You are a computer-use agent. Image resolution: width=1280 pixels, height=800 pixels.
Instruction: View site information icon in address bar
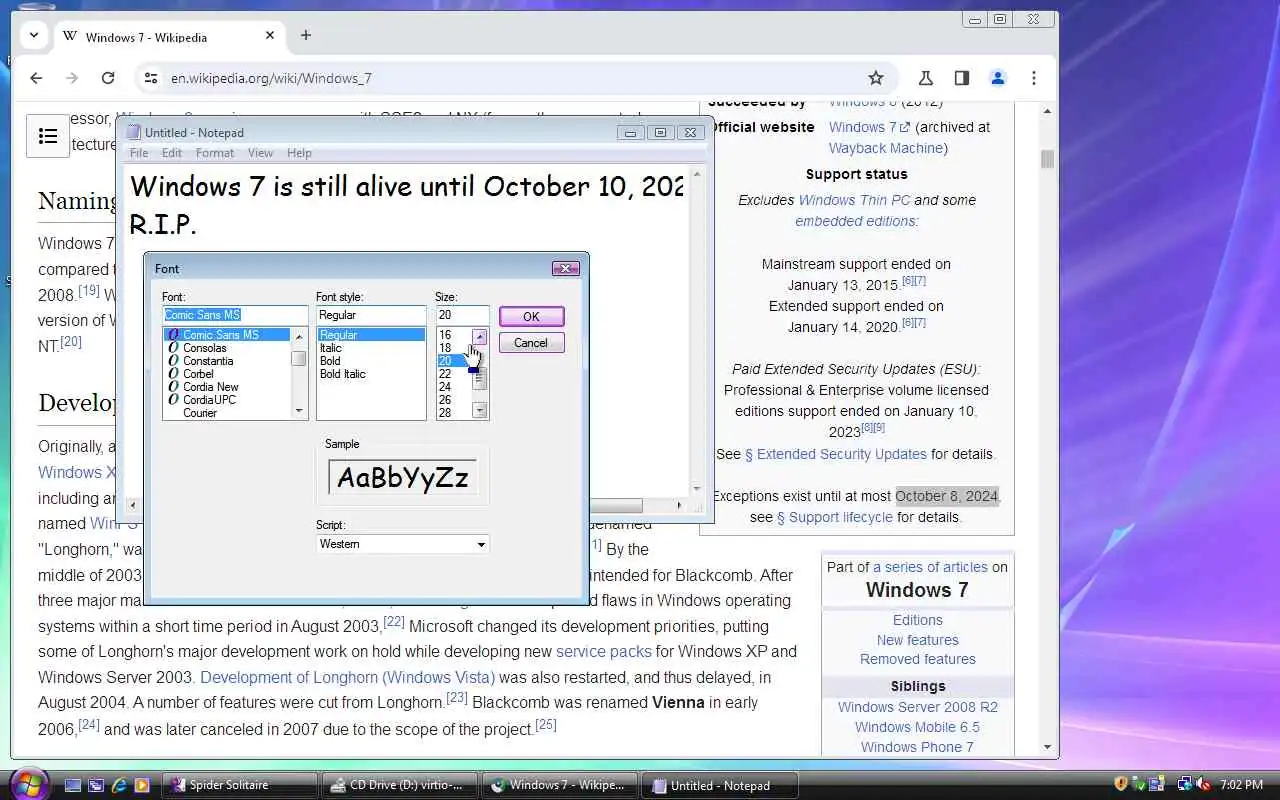tap(149, 78)
